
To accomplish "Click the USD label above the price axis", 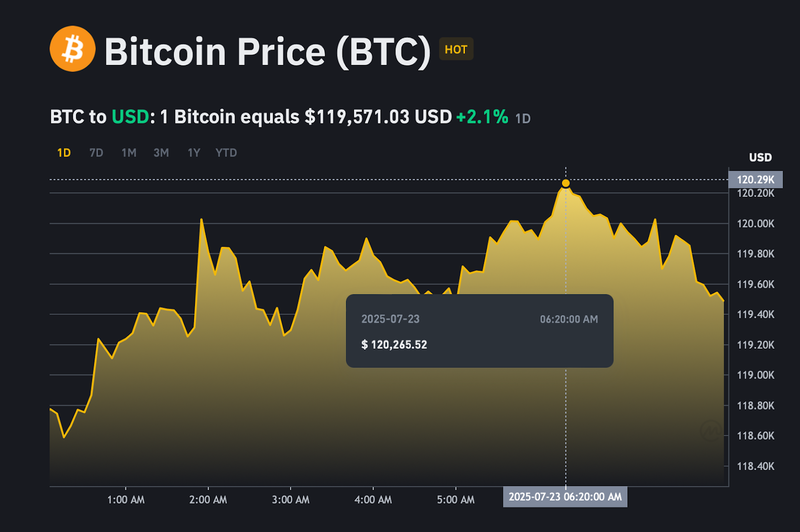I will (760, 157).
